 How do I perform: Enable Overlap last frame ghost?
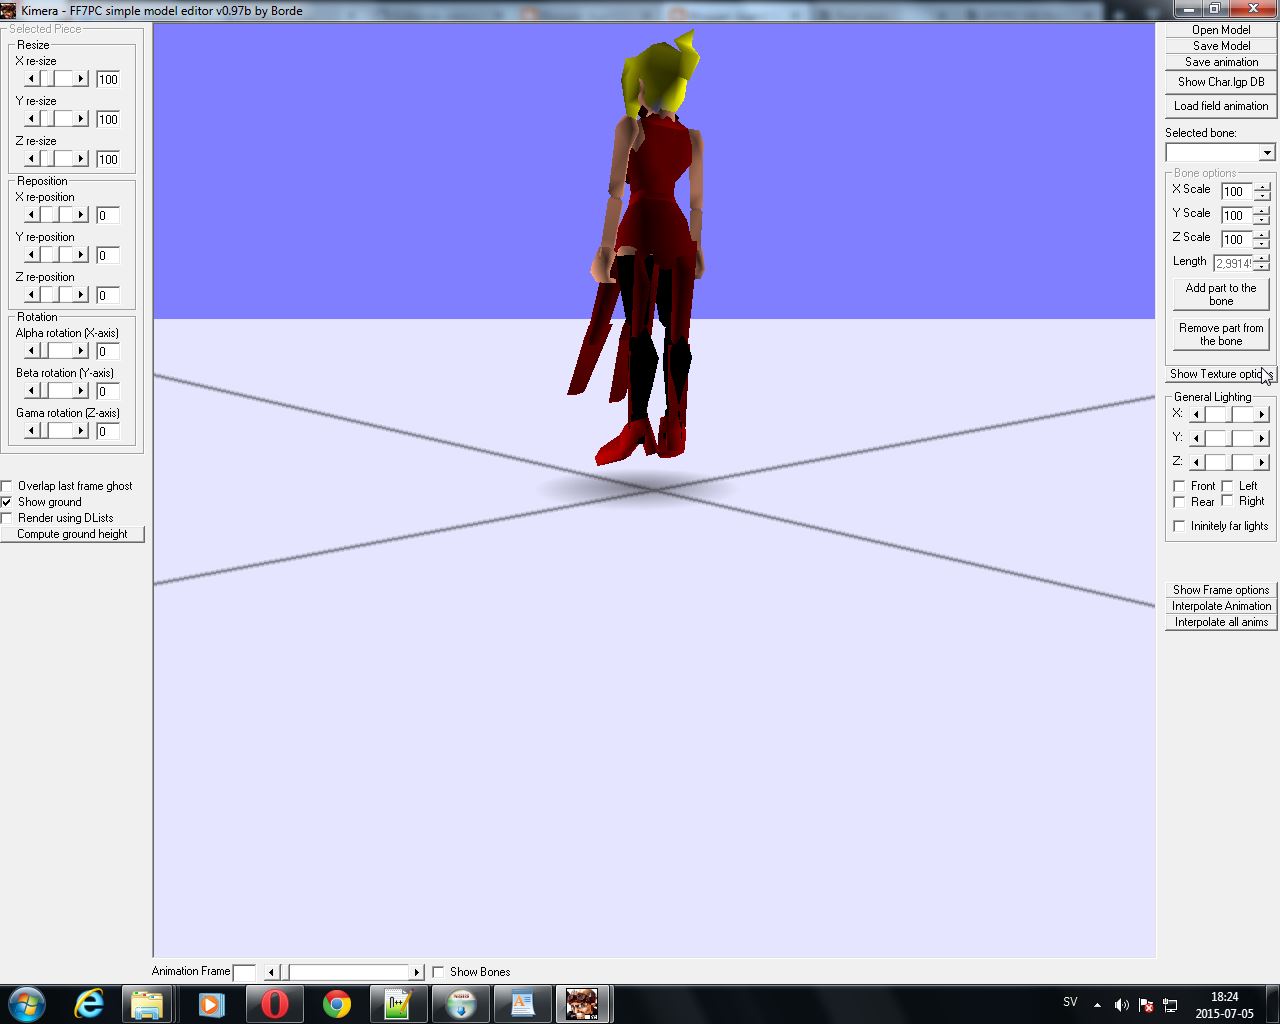pyautogui.click(x=7, y=486)
